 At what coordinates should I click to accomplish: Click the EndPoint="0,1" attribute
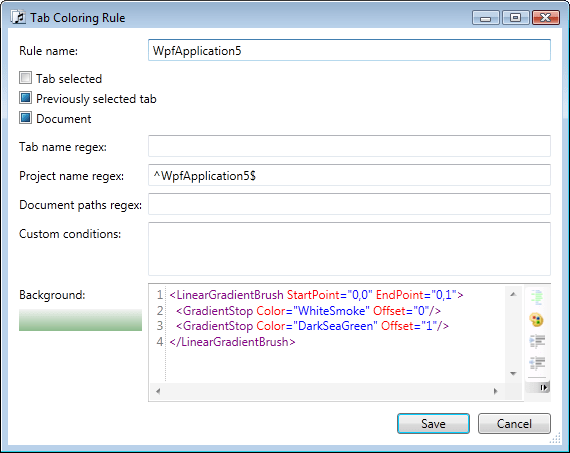[x=416, y=295]
